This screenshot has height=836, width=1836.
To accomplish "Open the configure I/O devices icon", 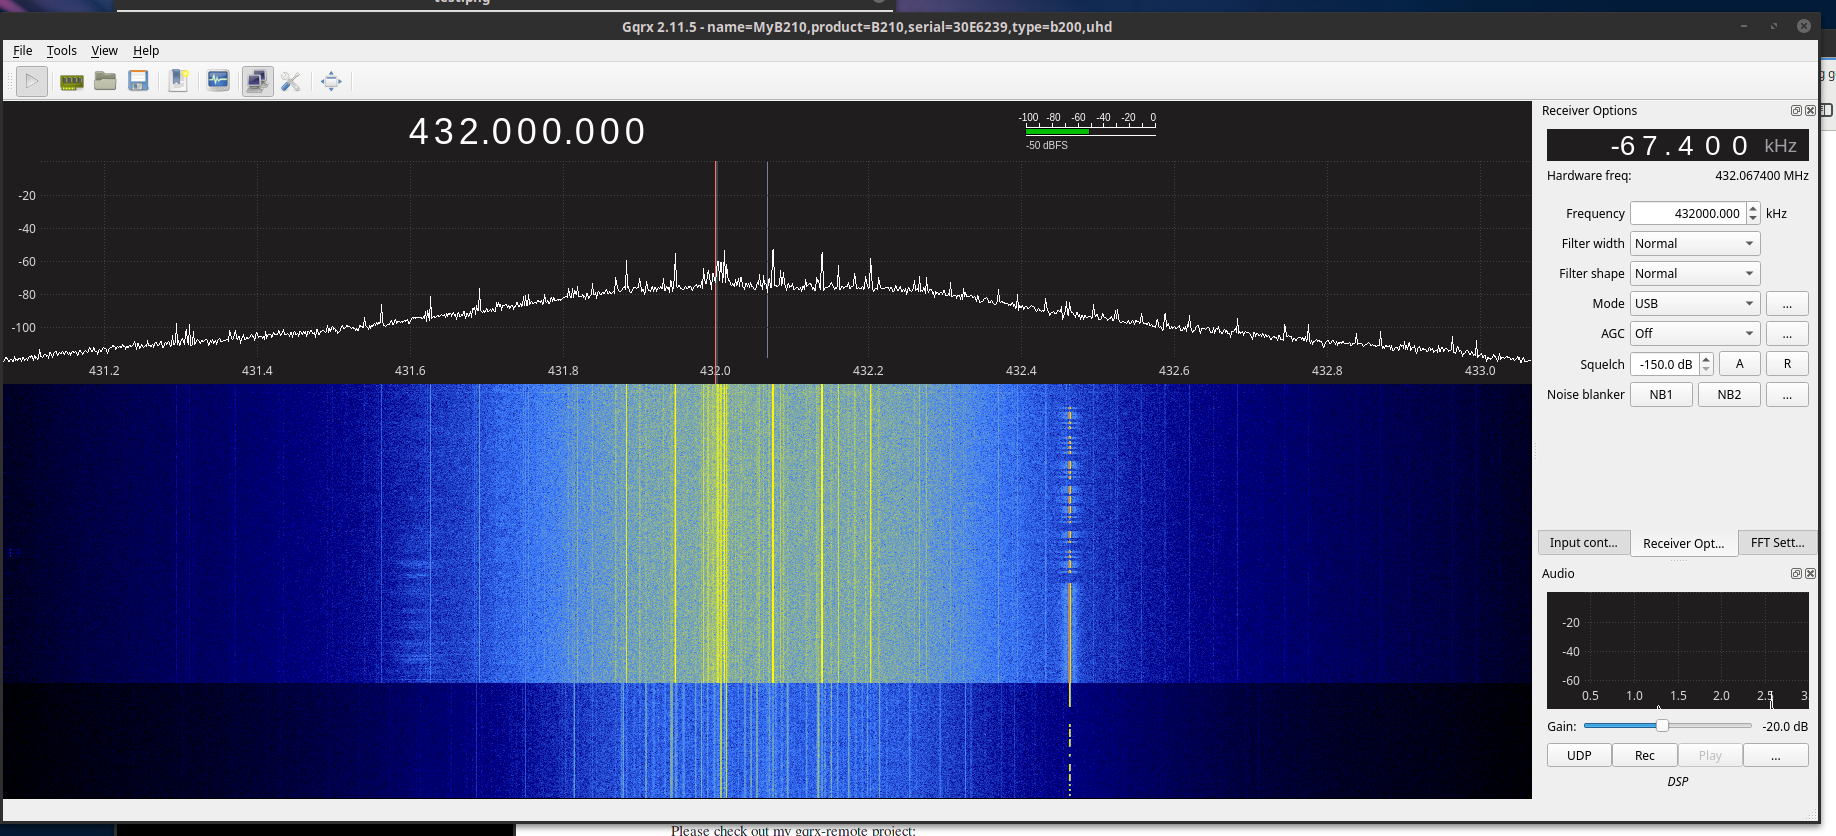I will (71, 81).
